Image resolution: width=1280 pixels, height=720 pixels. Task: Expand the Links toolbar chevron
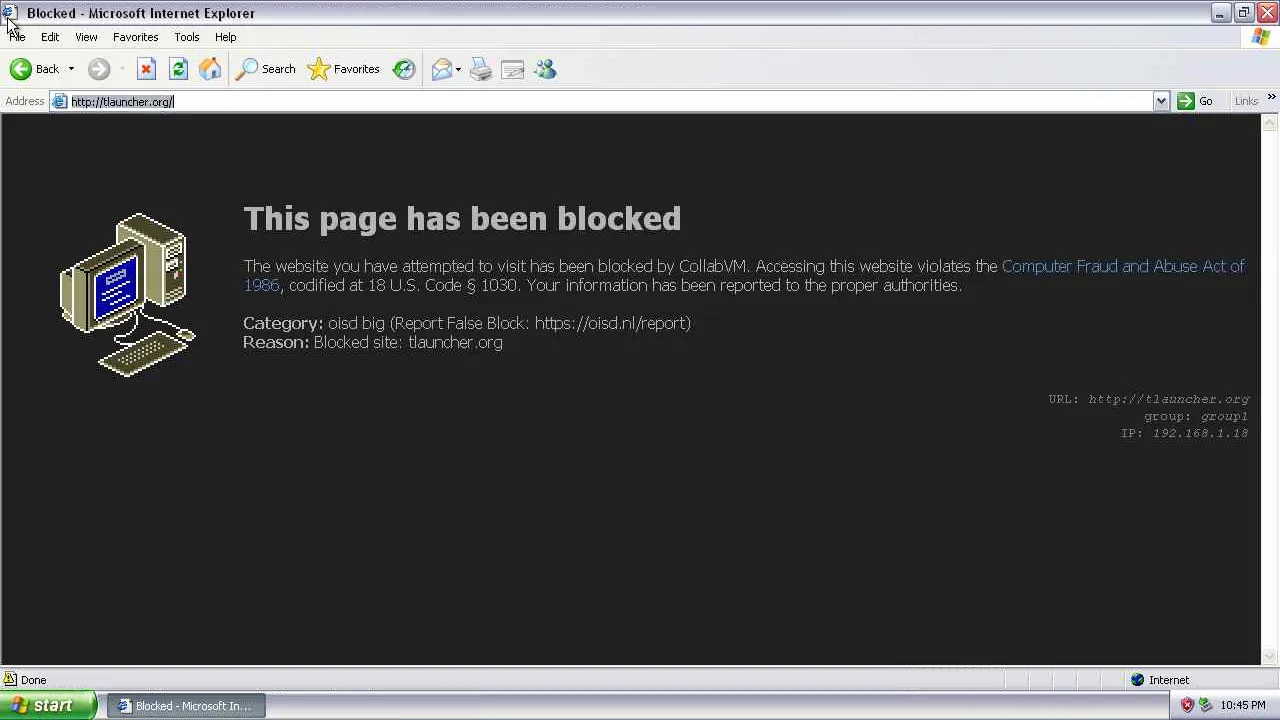click(x=1271, y=97)
